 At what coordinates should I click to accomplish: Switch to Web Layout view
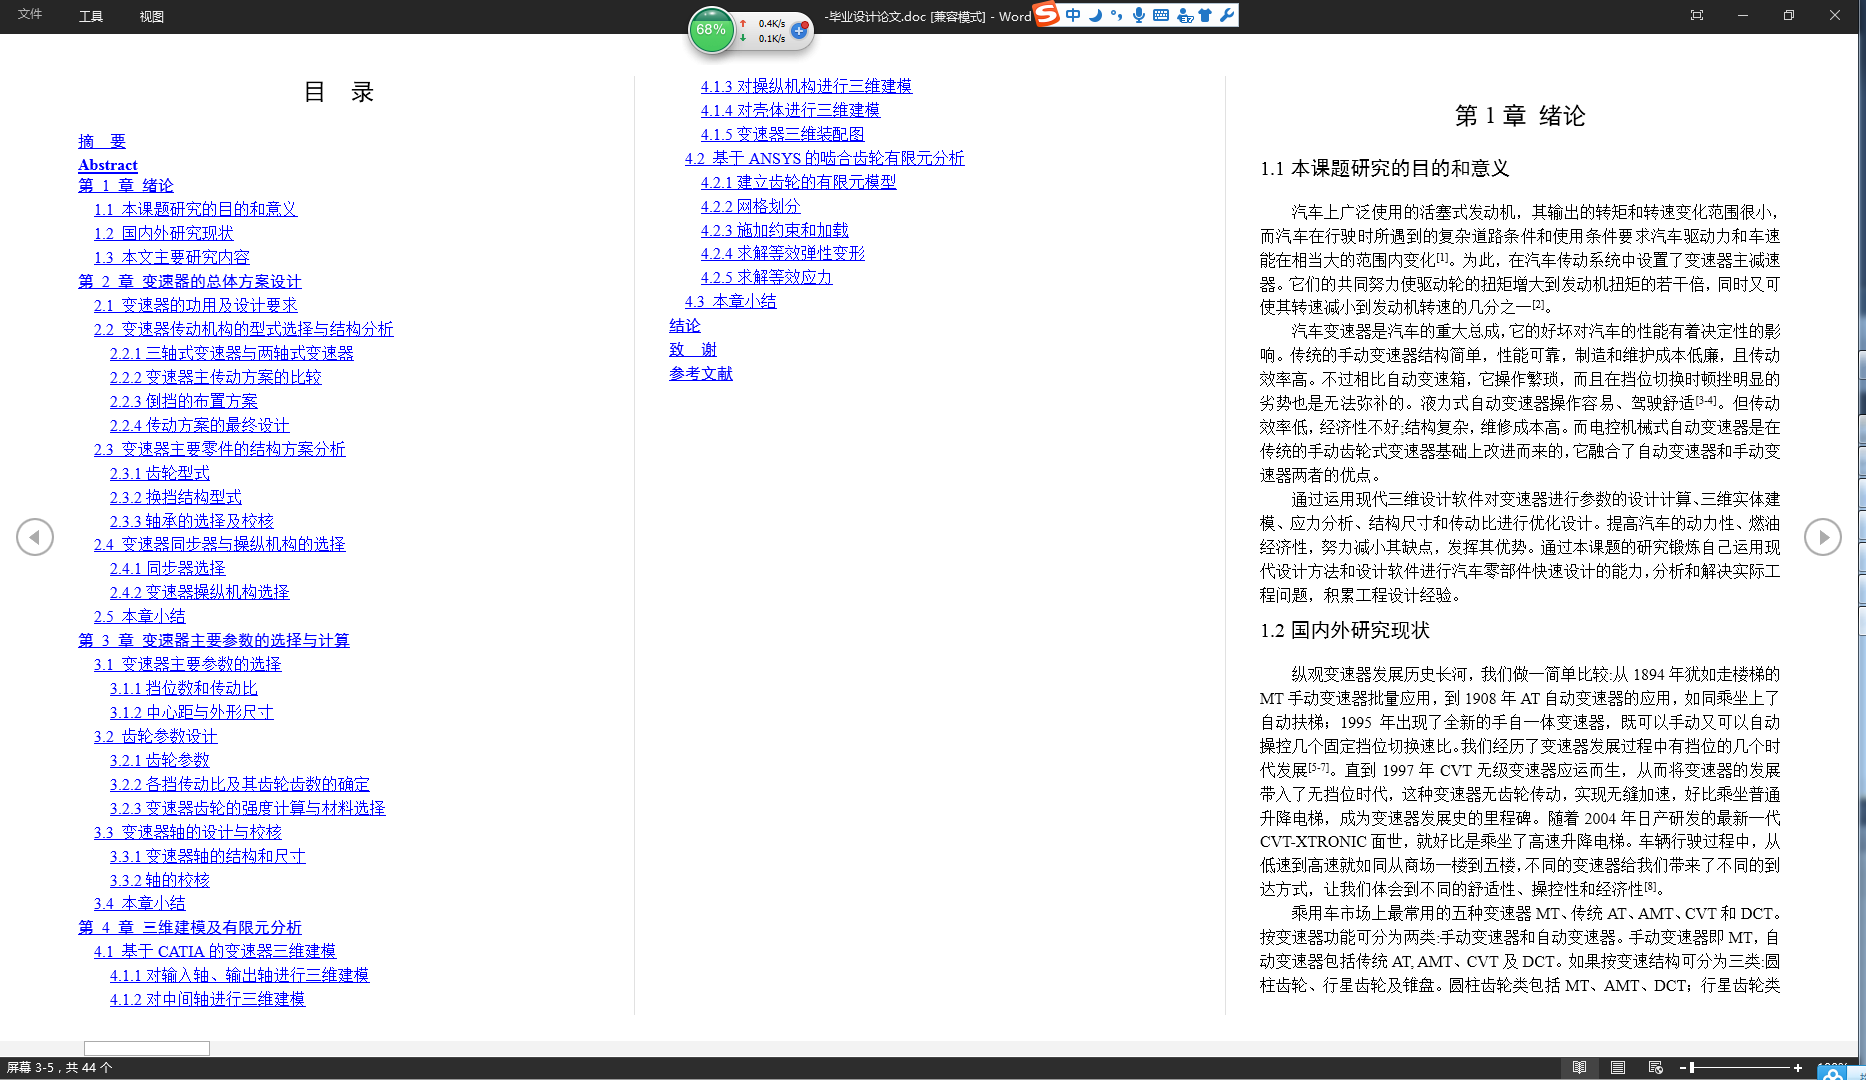tap(1655, 1067)
